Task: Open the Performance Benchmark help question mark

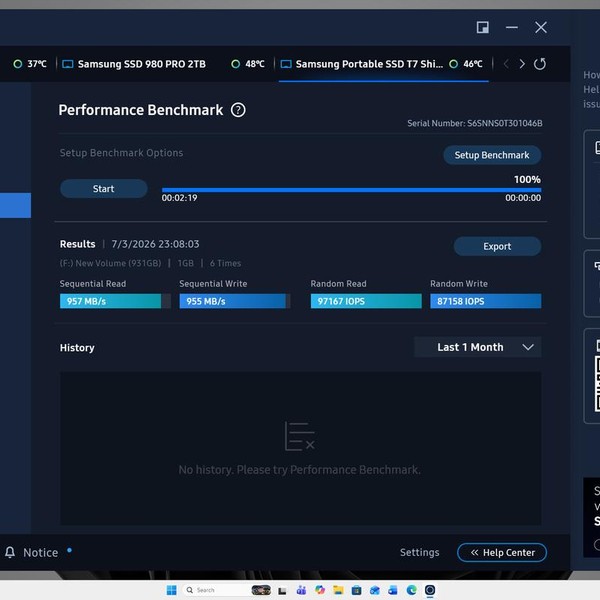Action: [238, 110]
